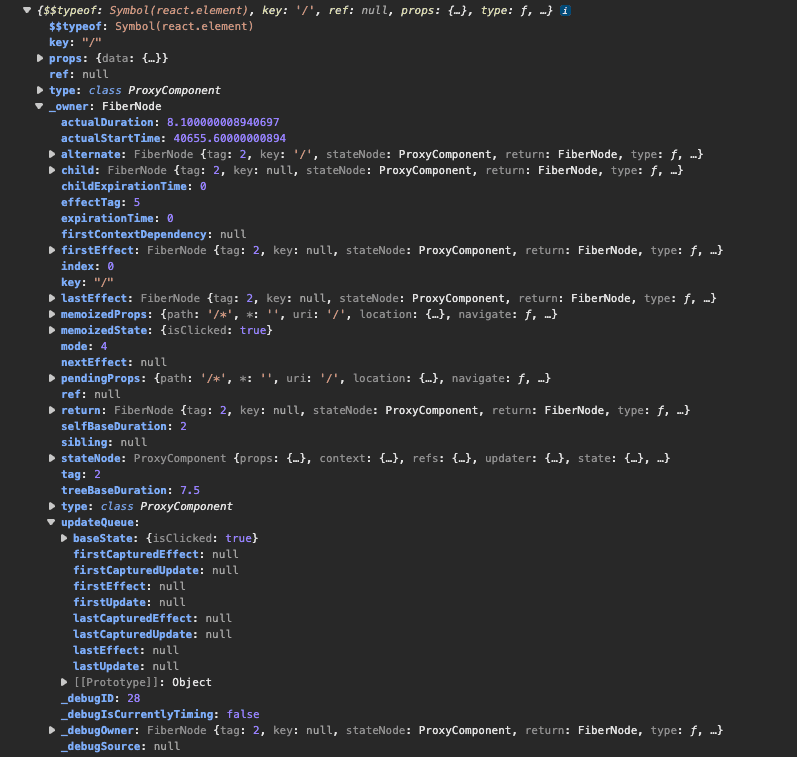Collapse the _owner FiberNode
Screen dimensions: 797x757
(40, 106)
